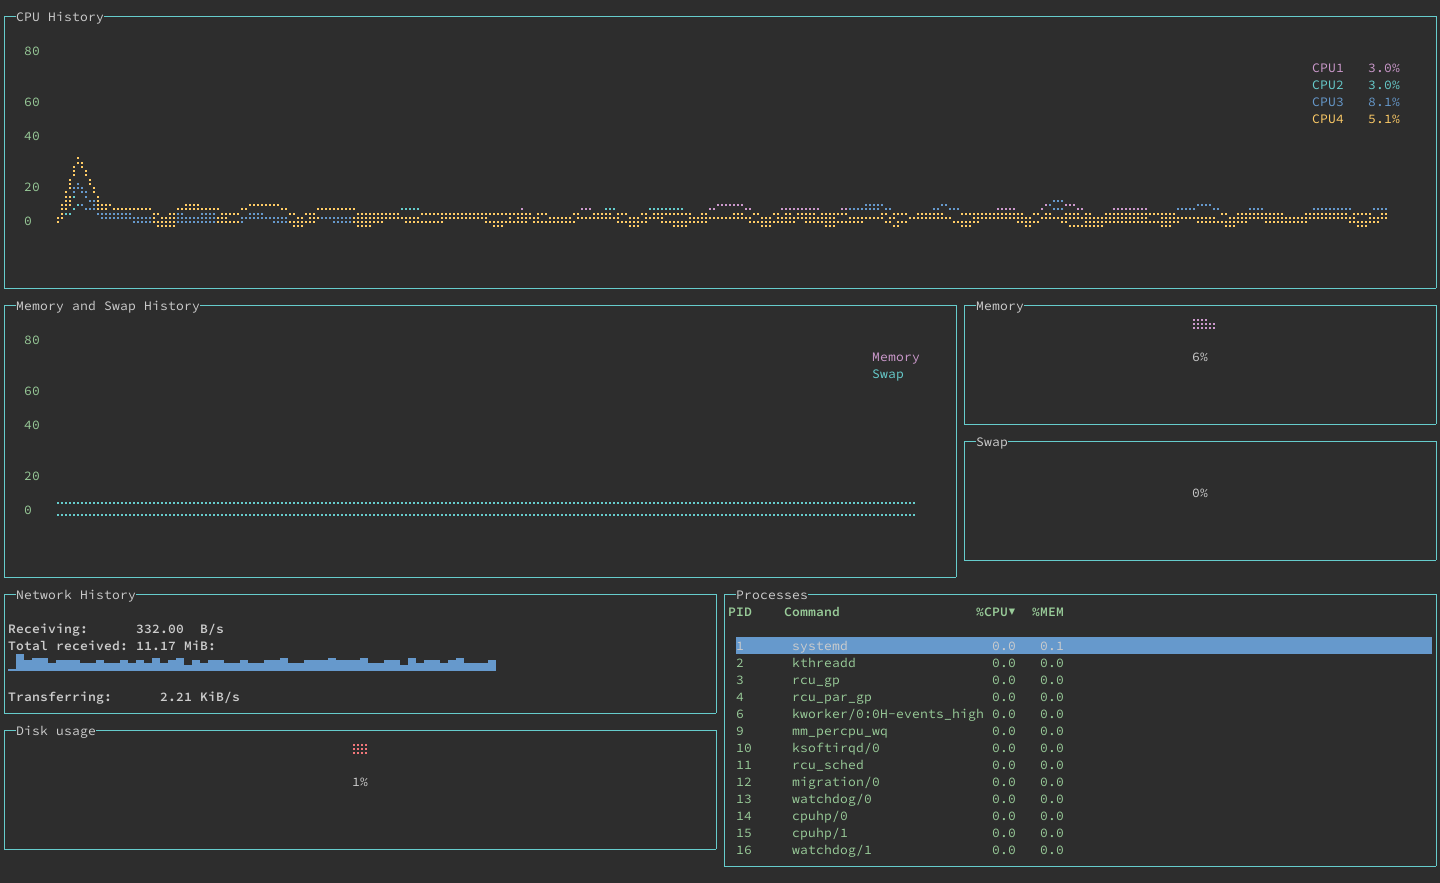The image size is (1440, 883).
Task: Sort processes by the Command column
Action: coord(811,611)
